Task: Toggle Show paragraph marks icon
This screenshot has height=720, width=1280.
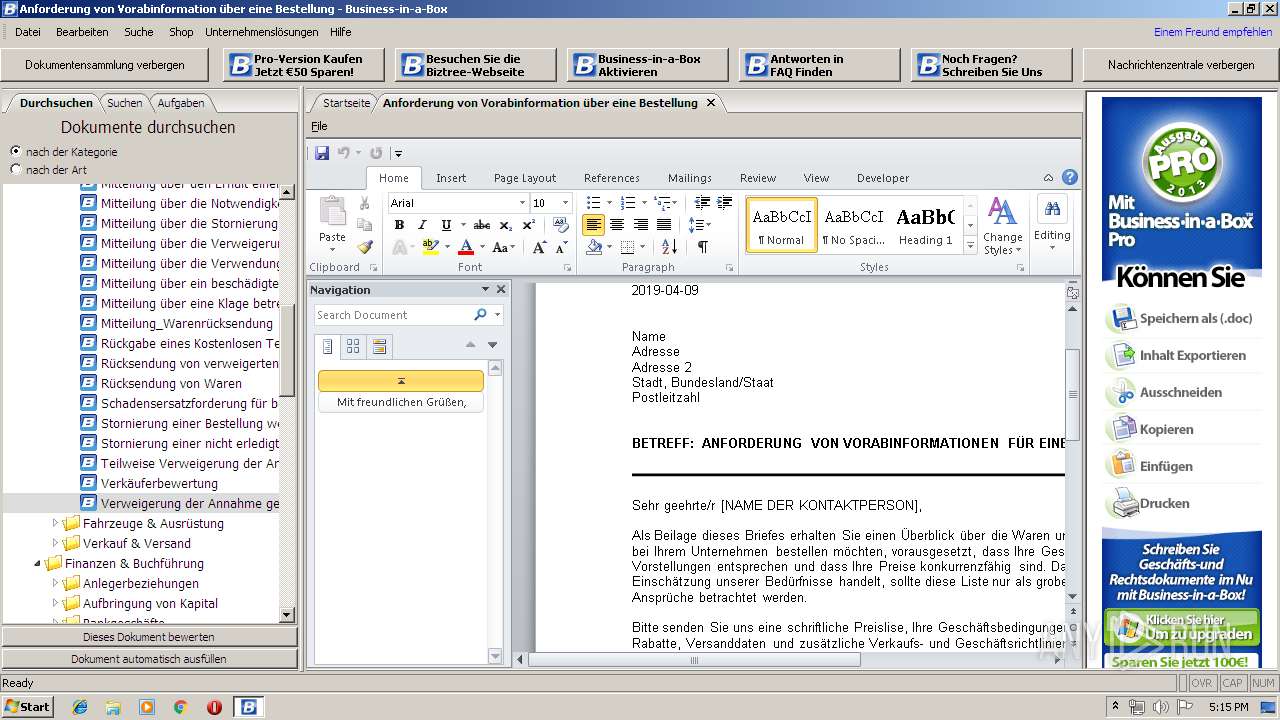Action: point(703,247)
